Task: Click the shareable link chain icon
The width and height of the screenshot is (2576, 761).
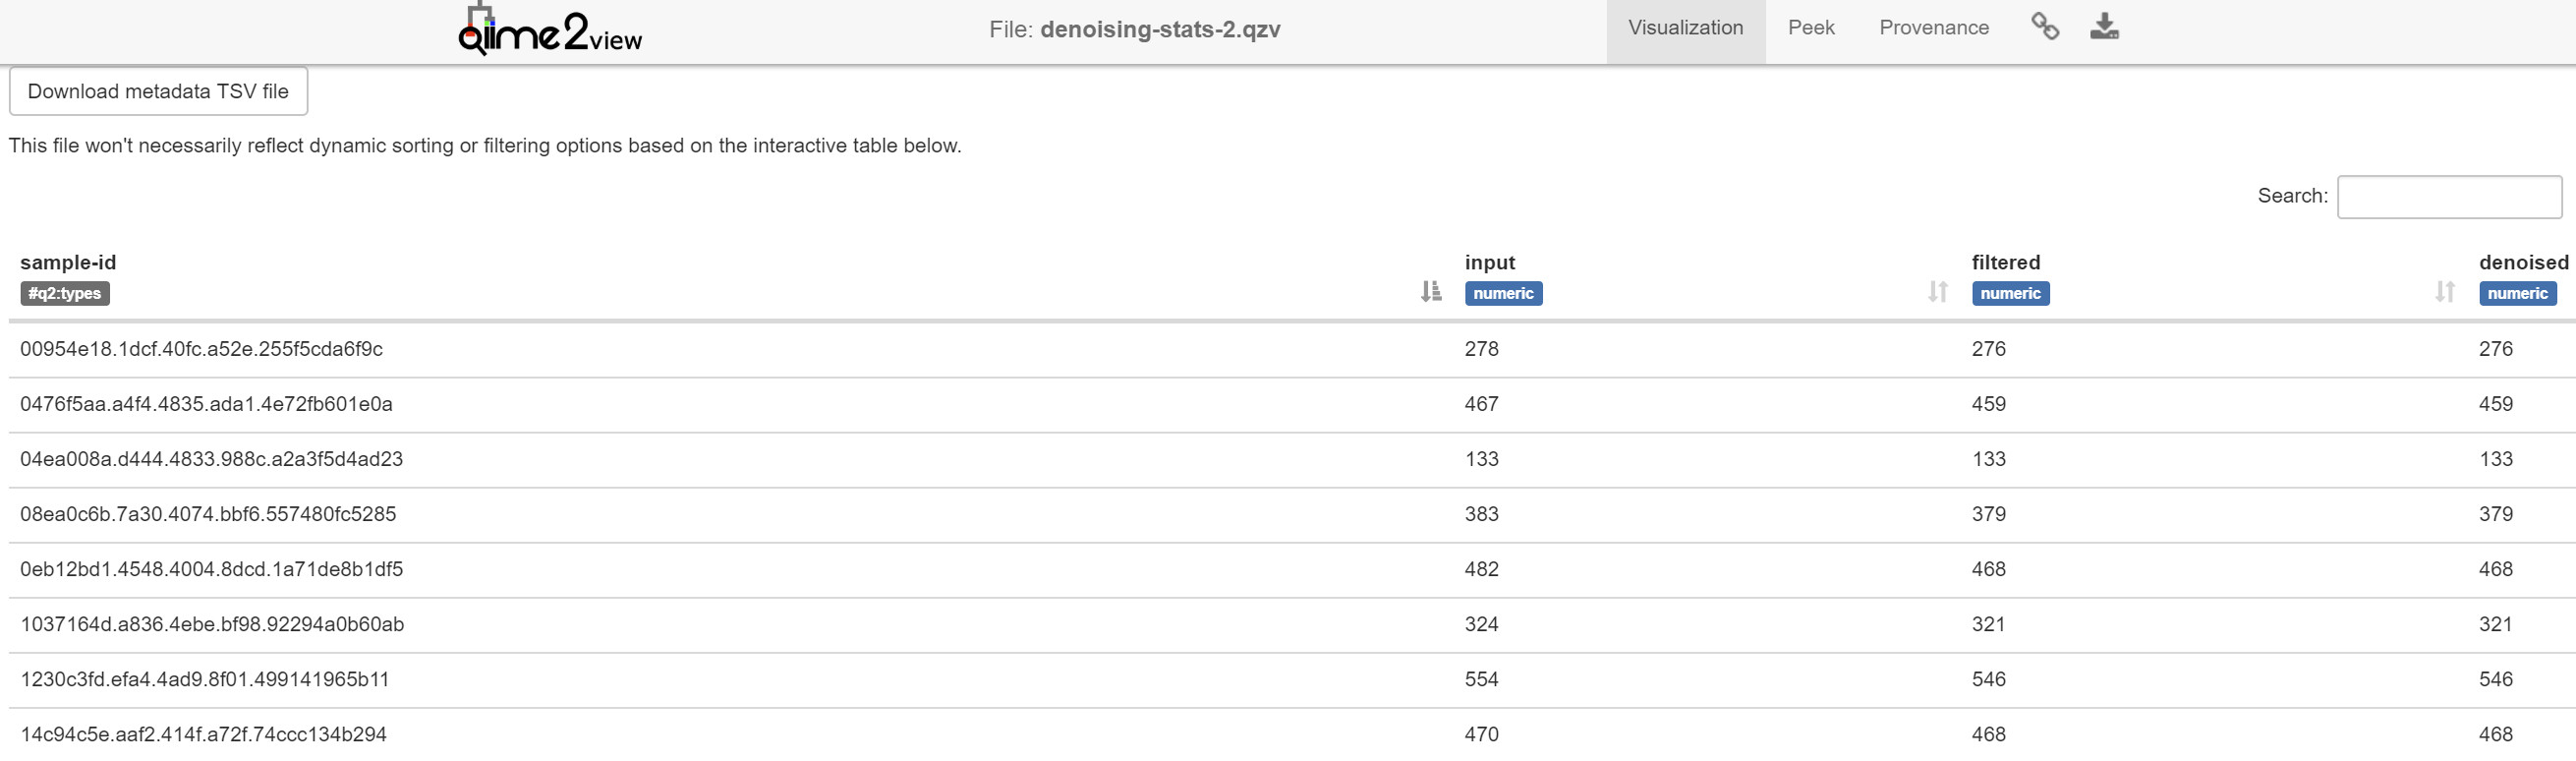Action: pos(2045,27)
